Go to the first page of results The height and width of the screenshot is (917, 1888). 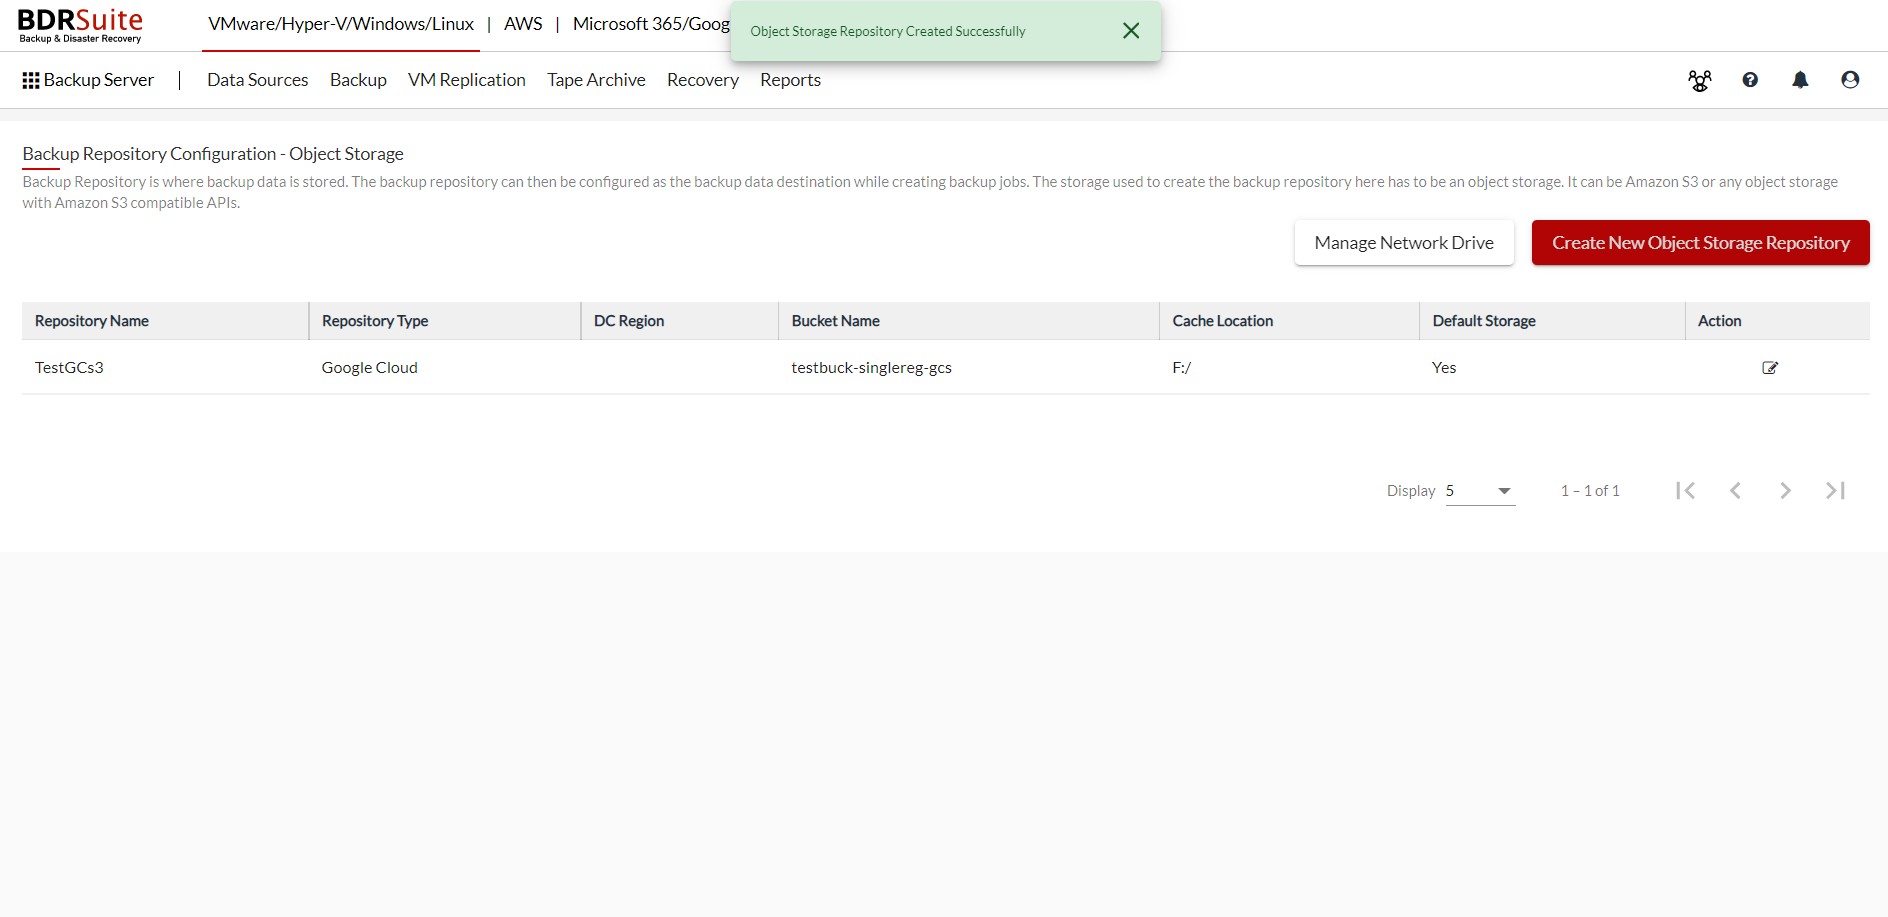tap(1686, 490)
